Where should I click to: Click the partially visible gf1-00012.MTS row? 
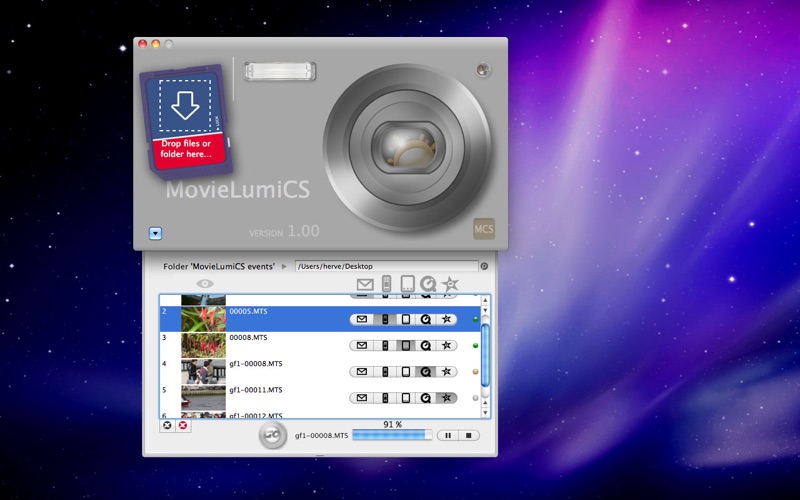(320, 415)
